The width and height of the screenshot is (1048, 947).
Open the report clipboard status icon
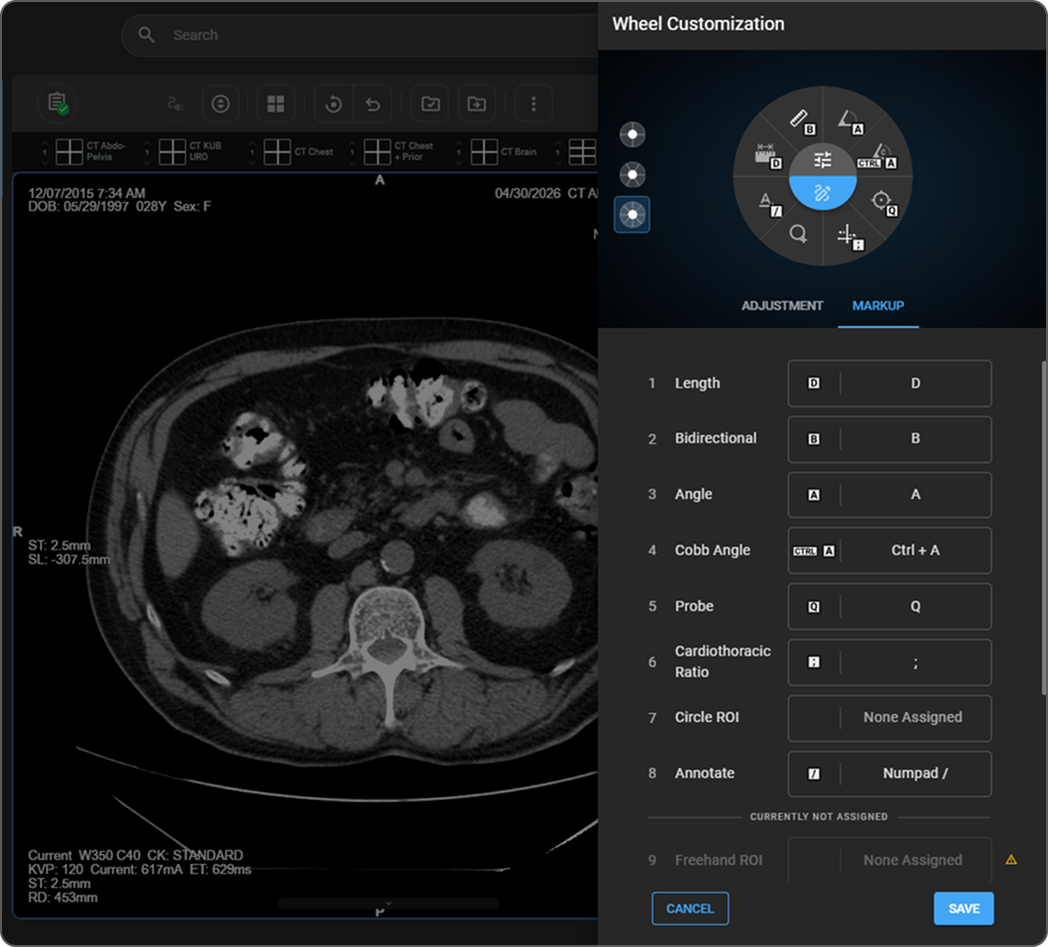(57, 104)
